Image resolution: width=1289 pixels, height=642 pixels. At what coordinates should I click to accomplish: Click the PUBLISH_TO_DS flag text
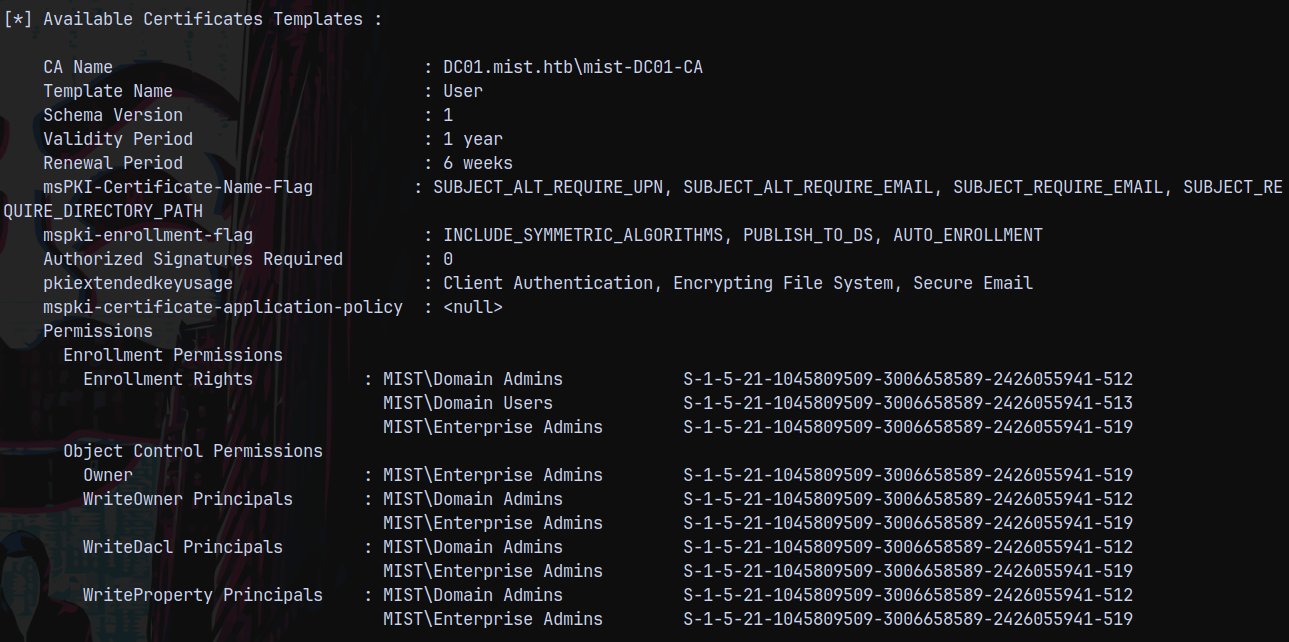tap(808, 235)
